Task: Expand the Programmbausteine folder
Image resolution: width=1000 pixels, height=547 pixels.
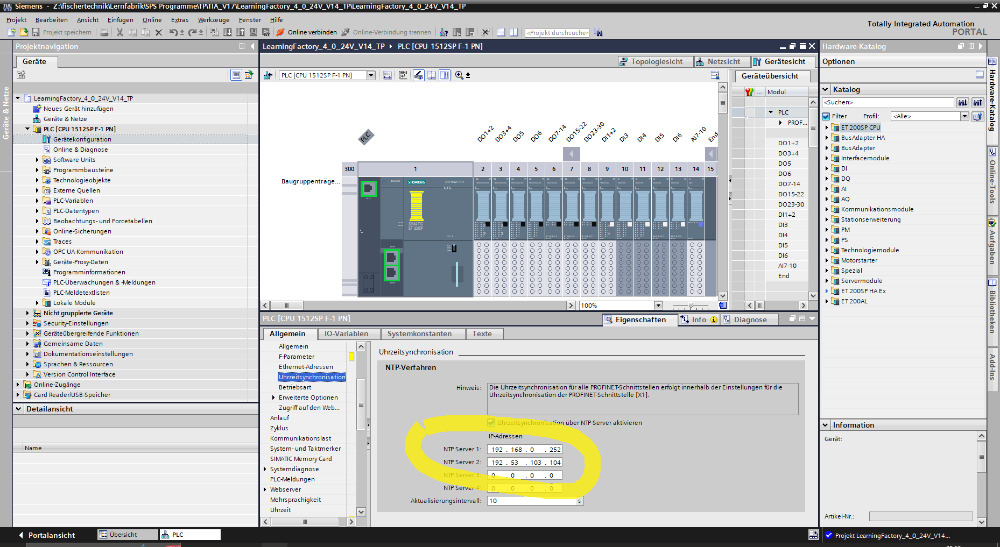Action: coord(37,170)
